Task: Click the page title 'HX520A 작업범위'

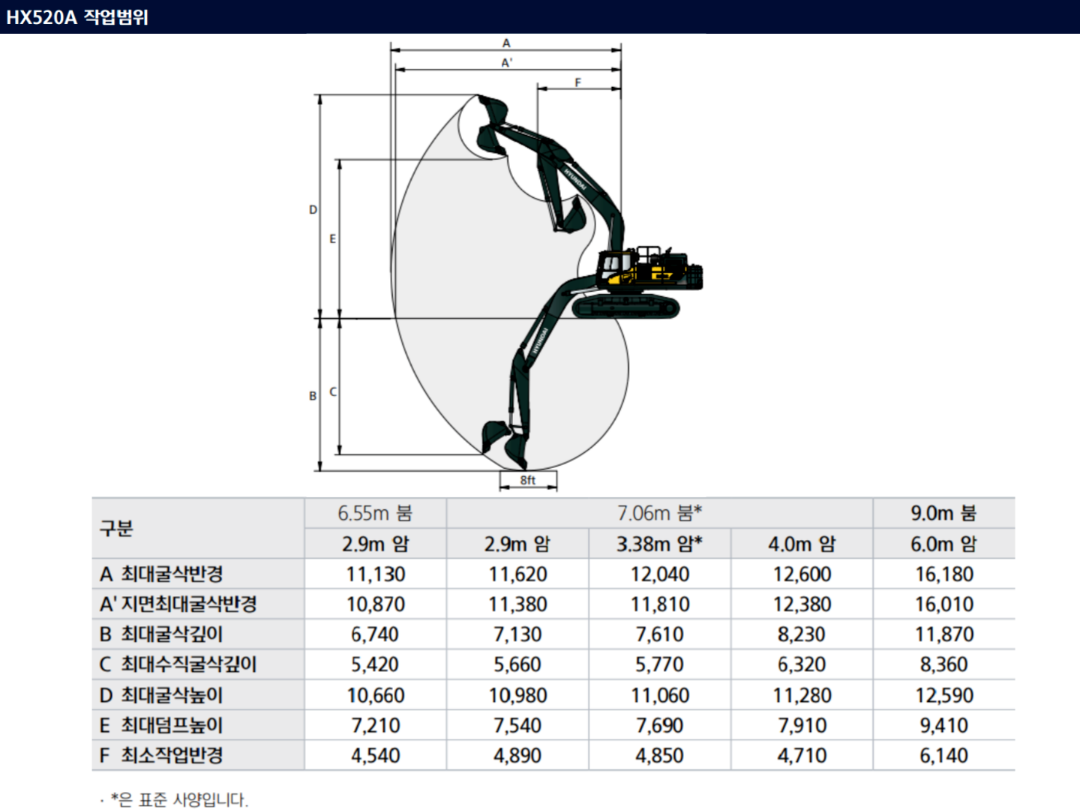Action: pos(77,17)
